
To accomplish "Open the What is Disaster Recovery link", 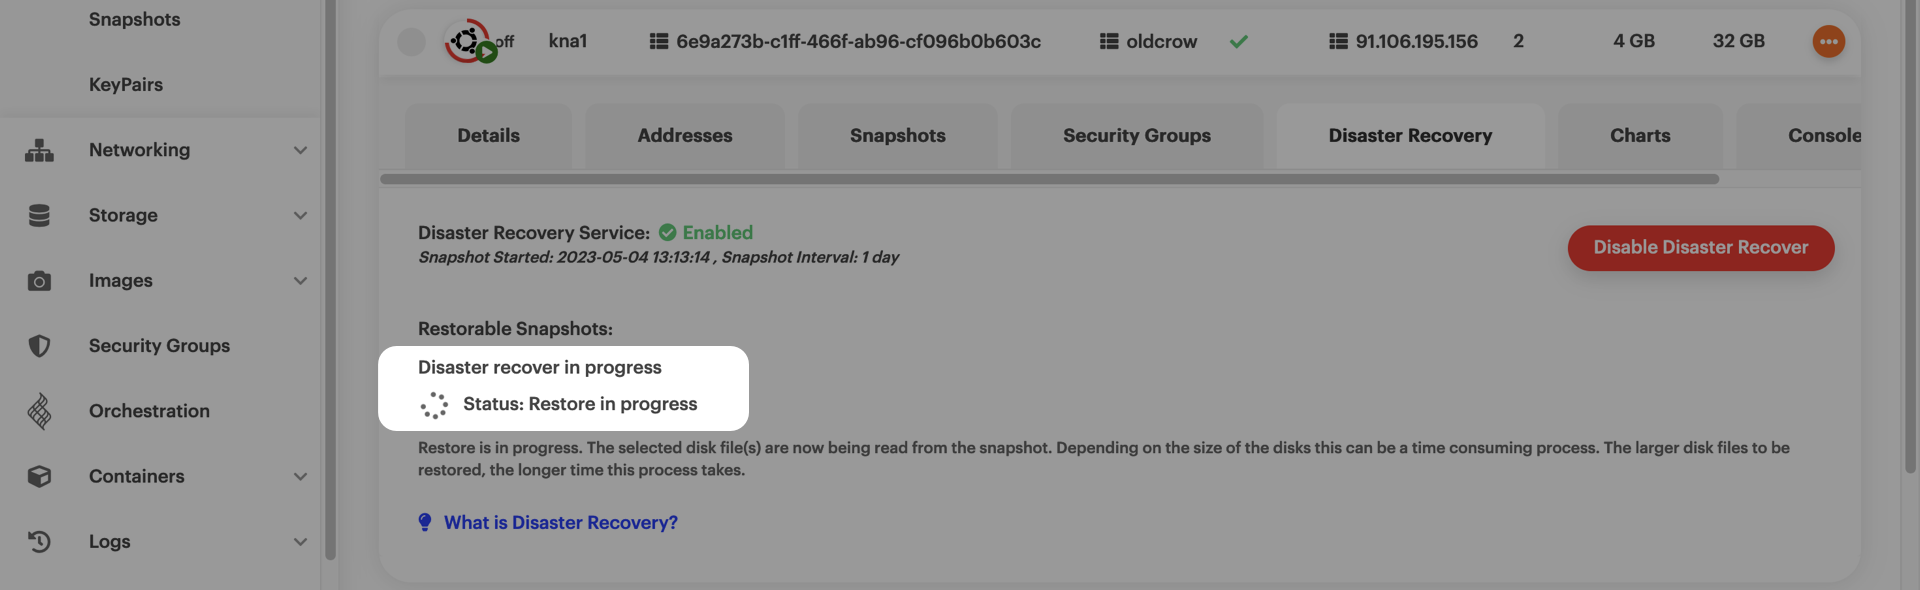I will pyautogui.click(x=560, y=522).
